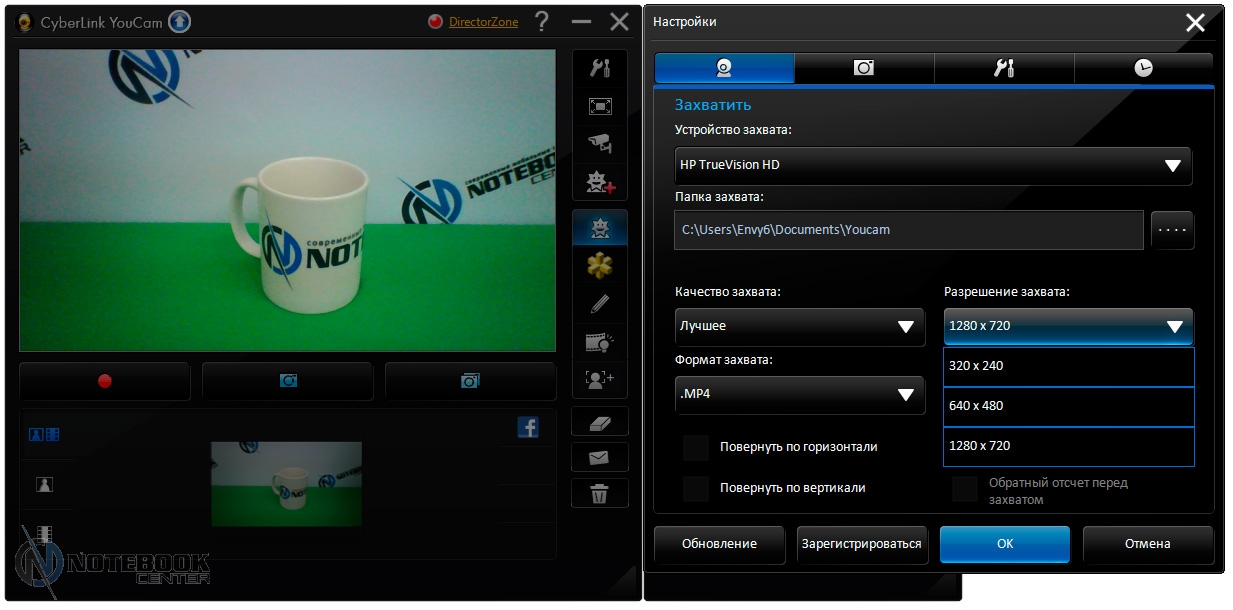Switch to the snapshot camera settings tab
Image resolution: width=1233 pixels, height=610 pixels.
point(864,67)
